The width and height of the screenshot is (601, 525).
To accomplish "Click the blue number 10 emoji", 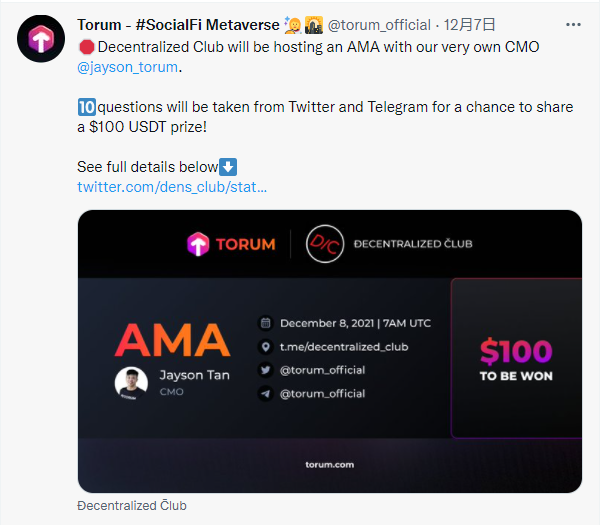I will (x=86, y=105).
